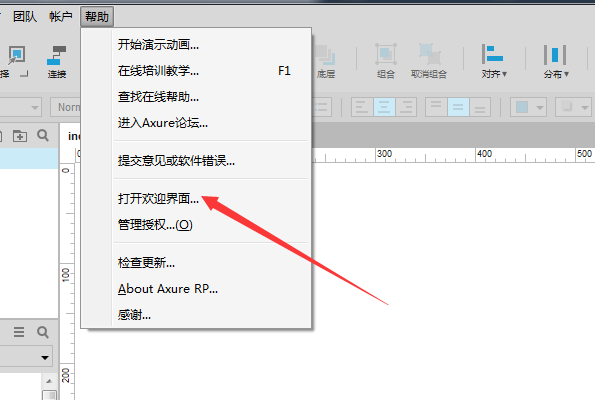Toggle middle vertical alignment button
Image resolution: width=595 pixels, height=400 pixels.
point(458,107)
